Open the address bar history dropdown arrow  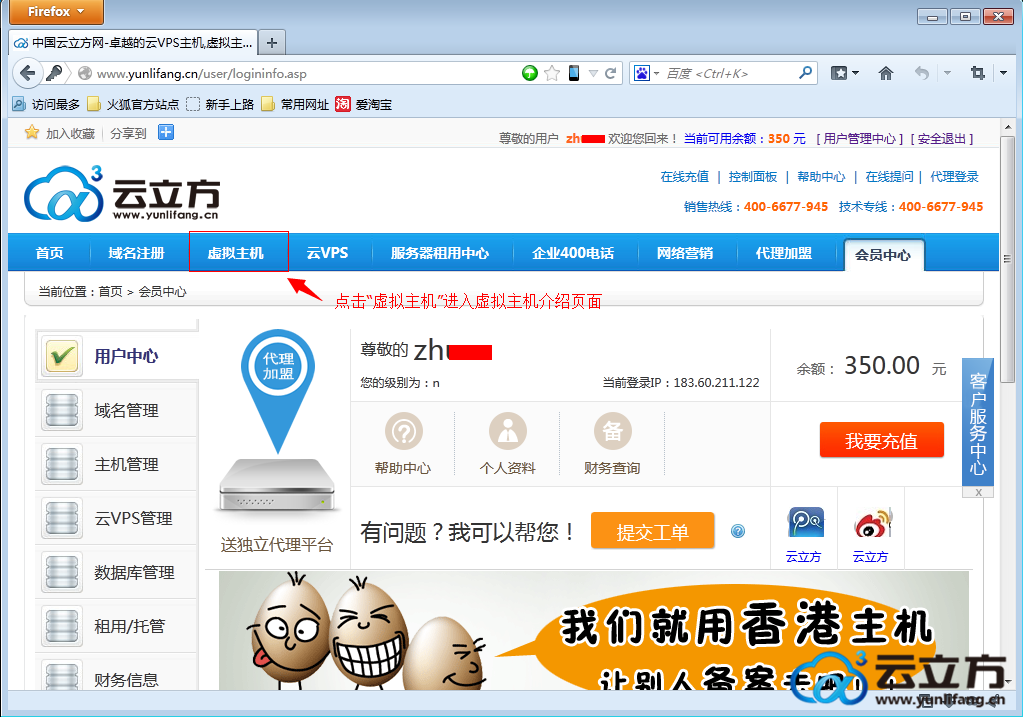pos(593,73)
